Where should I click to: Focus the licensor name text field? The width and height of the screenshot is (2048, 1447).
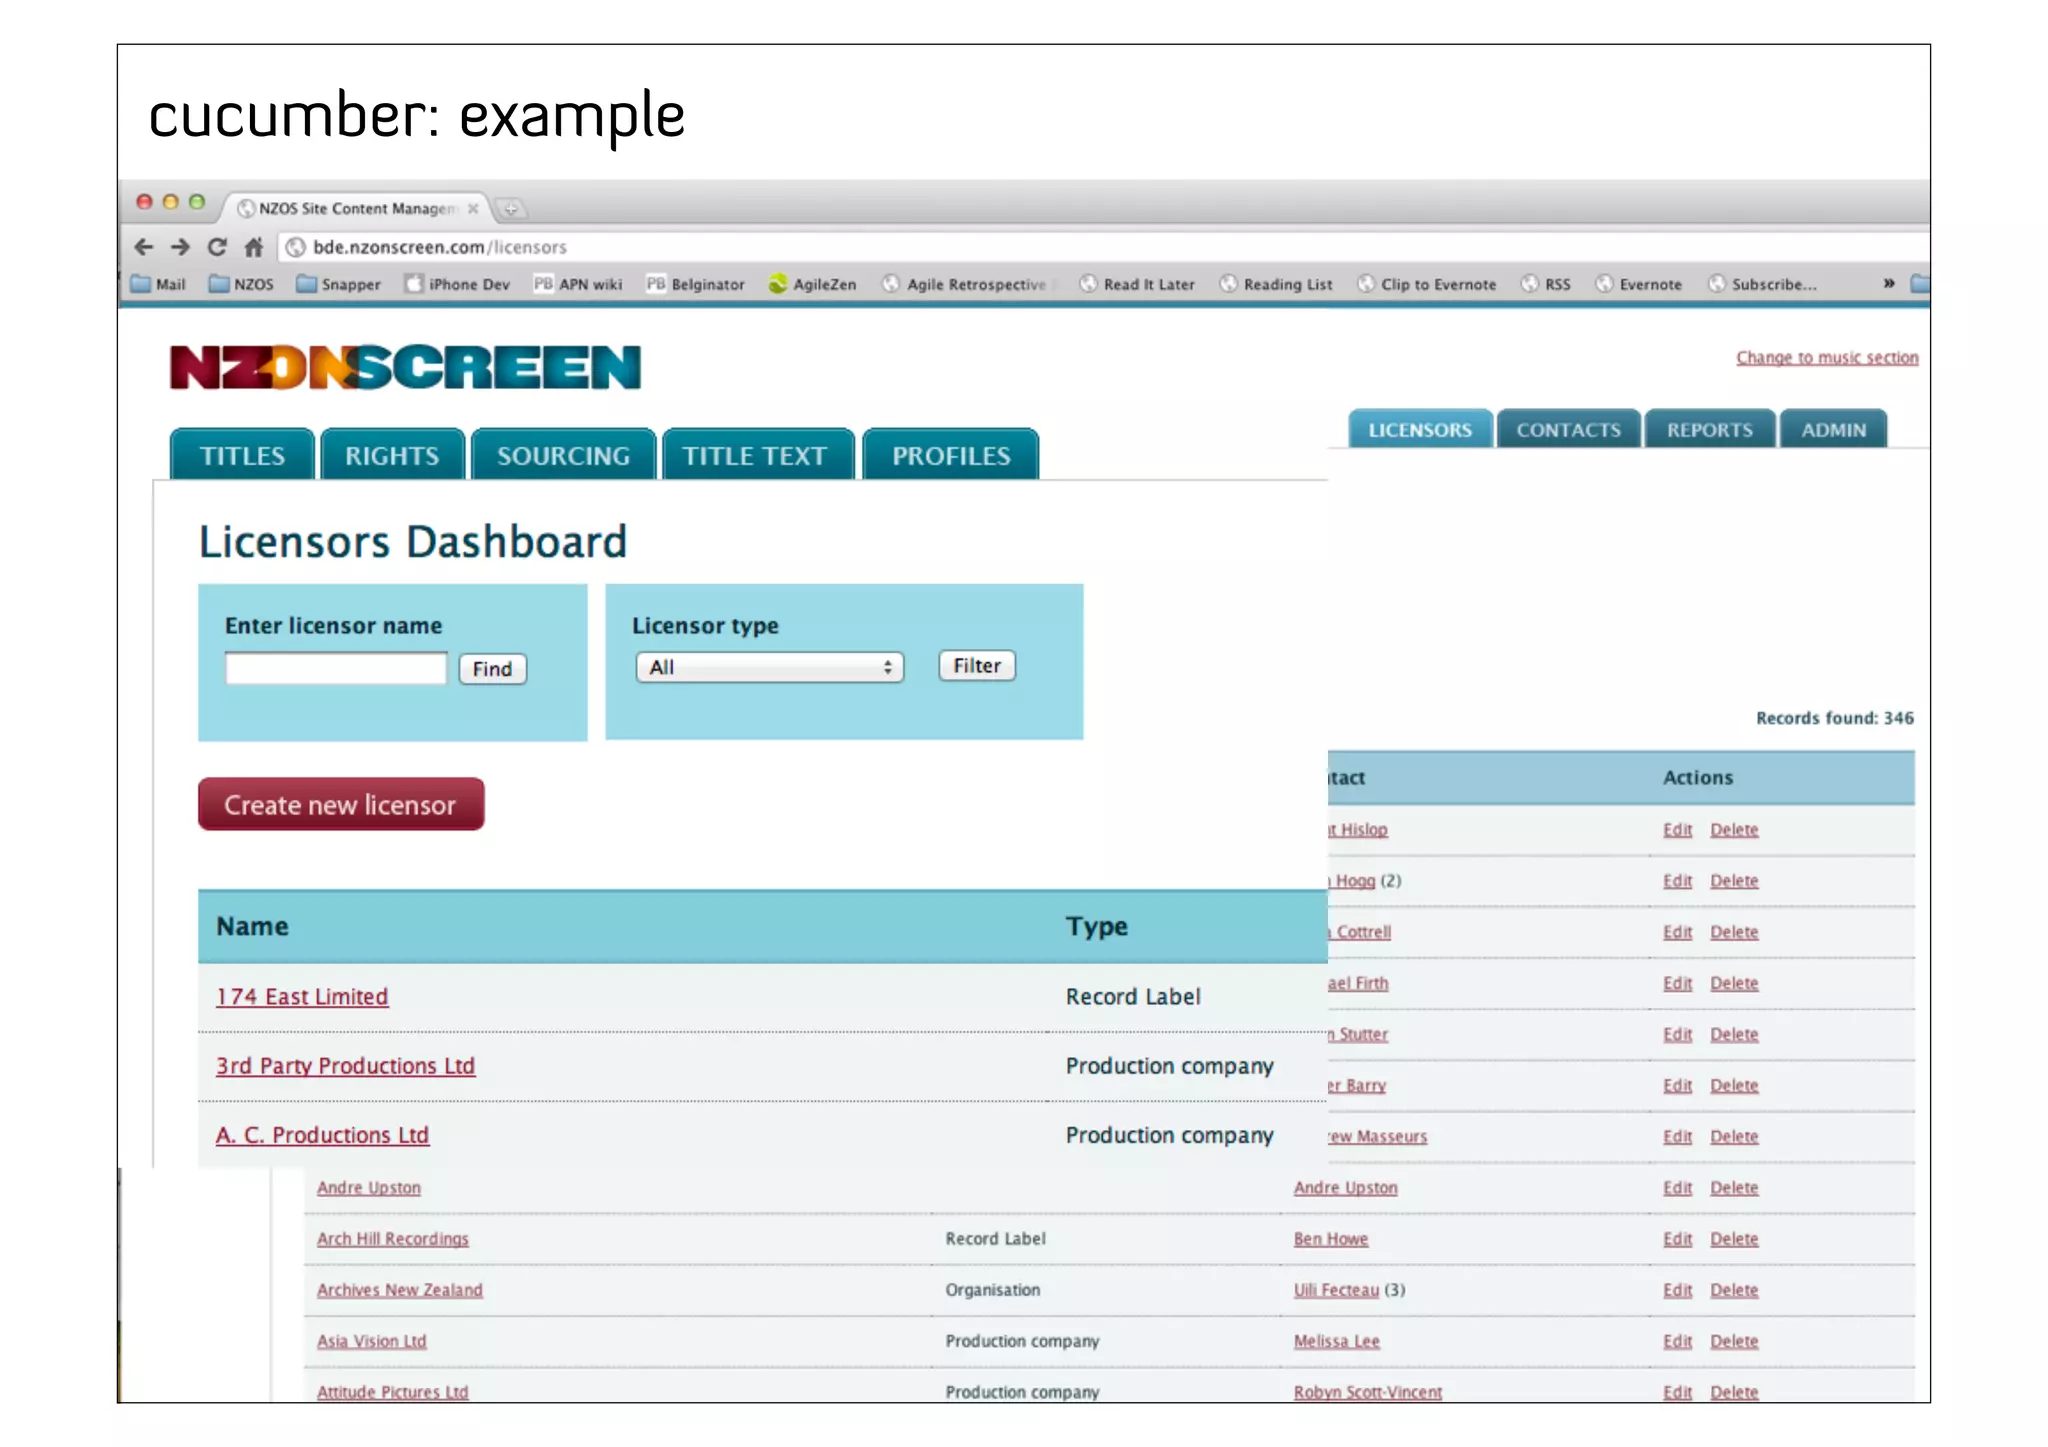(336, 668)
